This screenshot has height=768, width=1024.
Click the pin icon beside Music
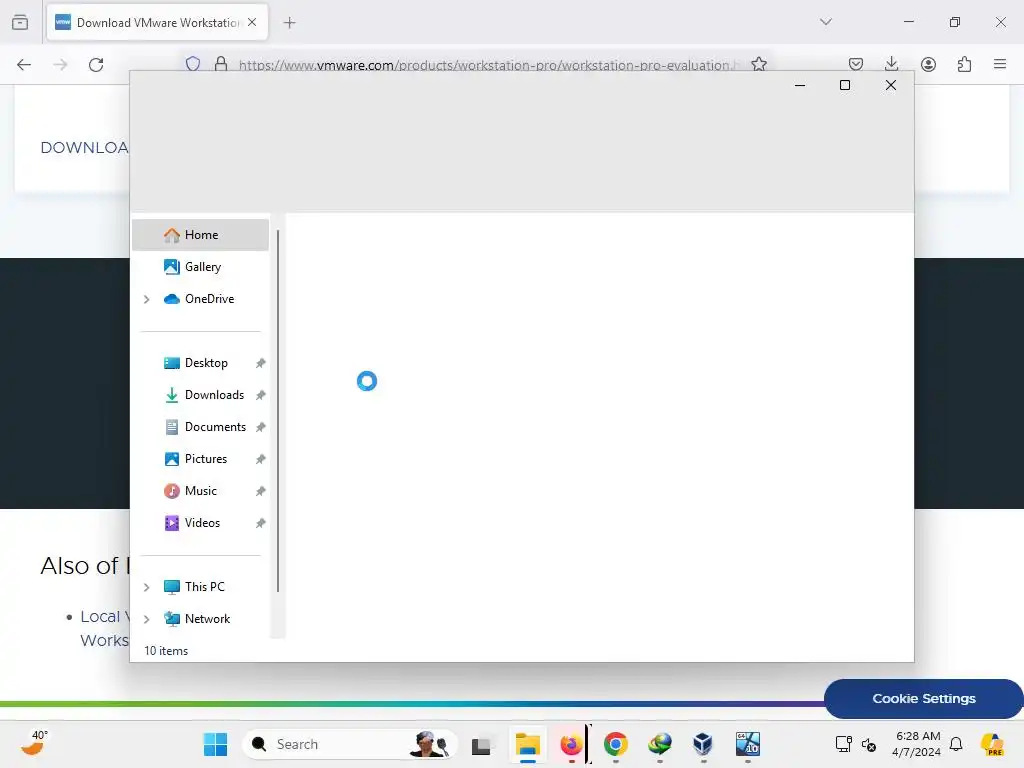tap(261, 491)
